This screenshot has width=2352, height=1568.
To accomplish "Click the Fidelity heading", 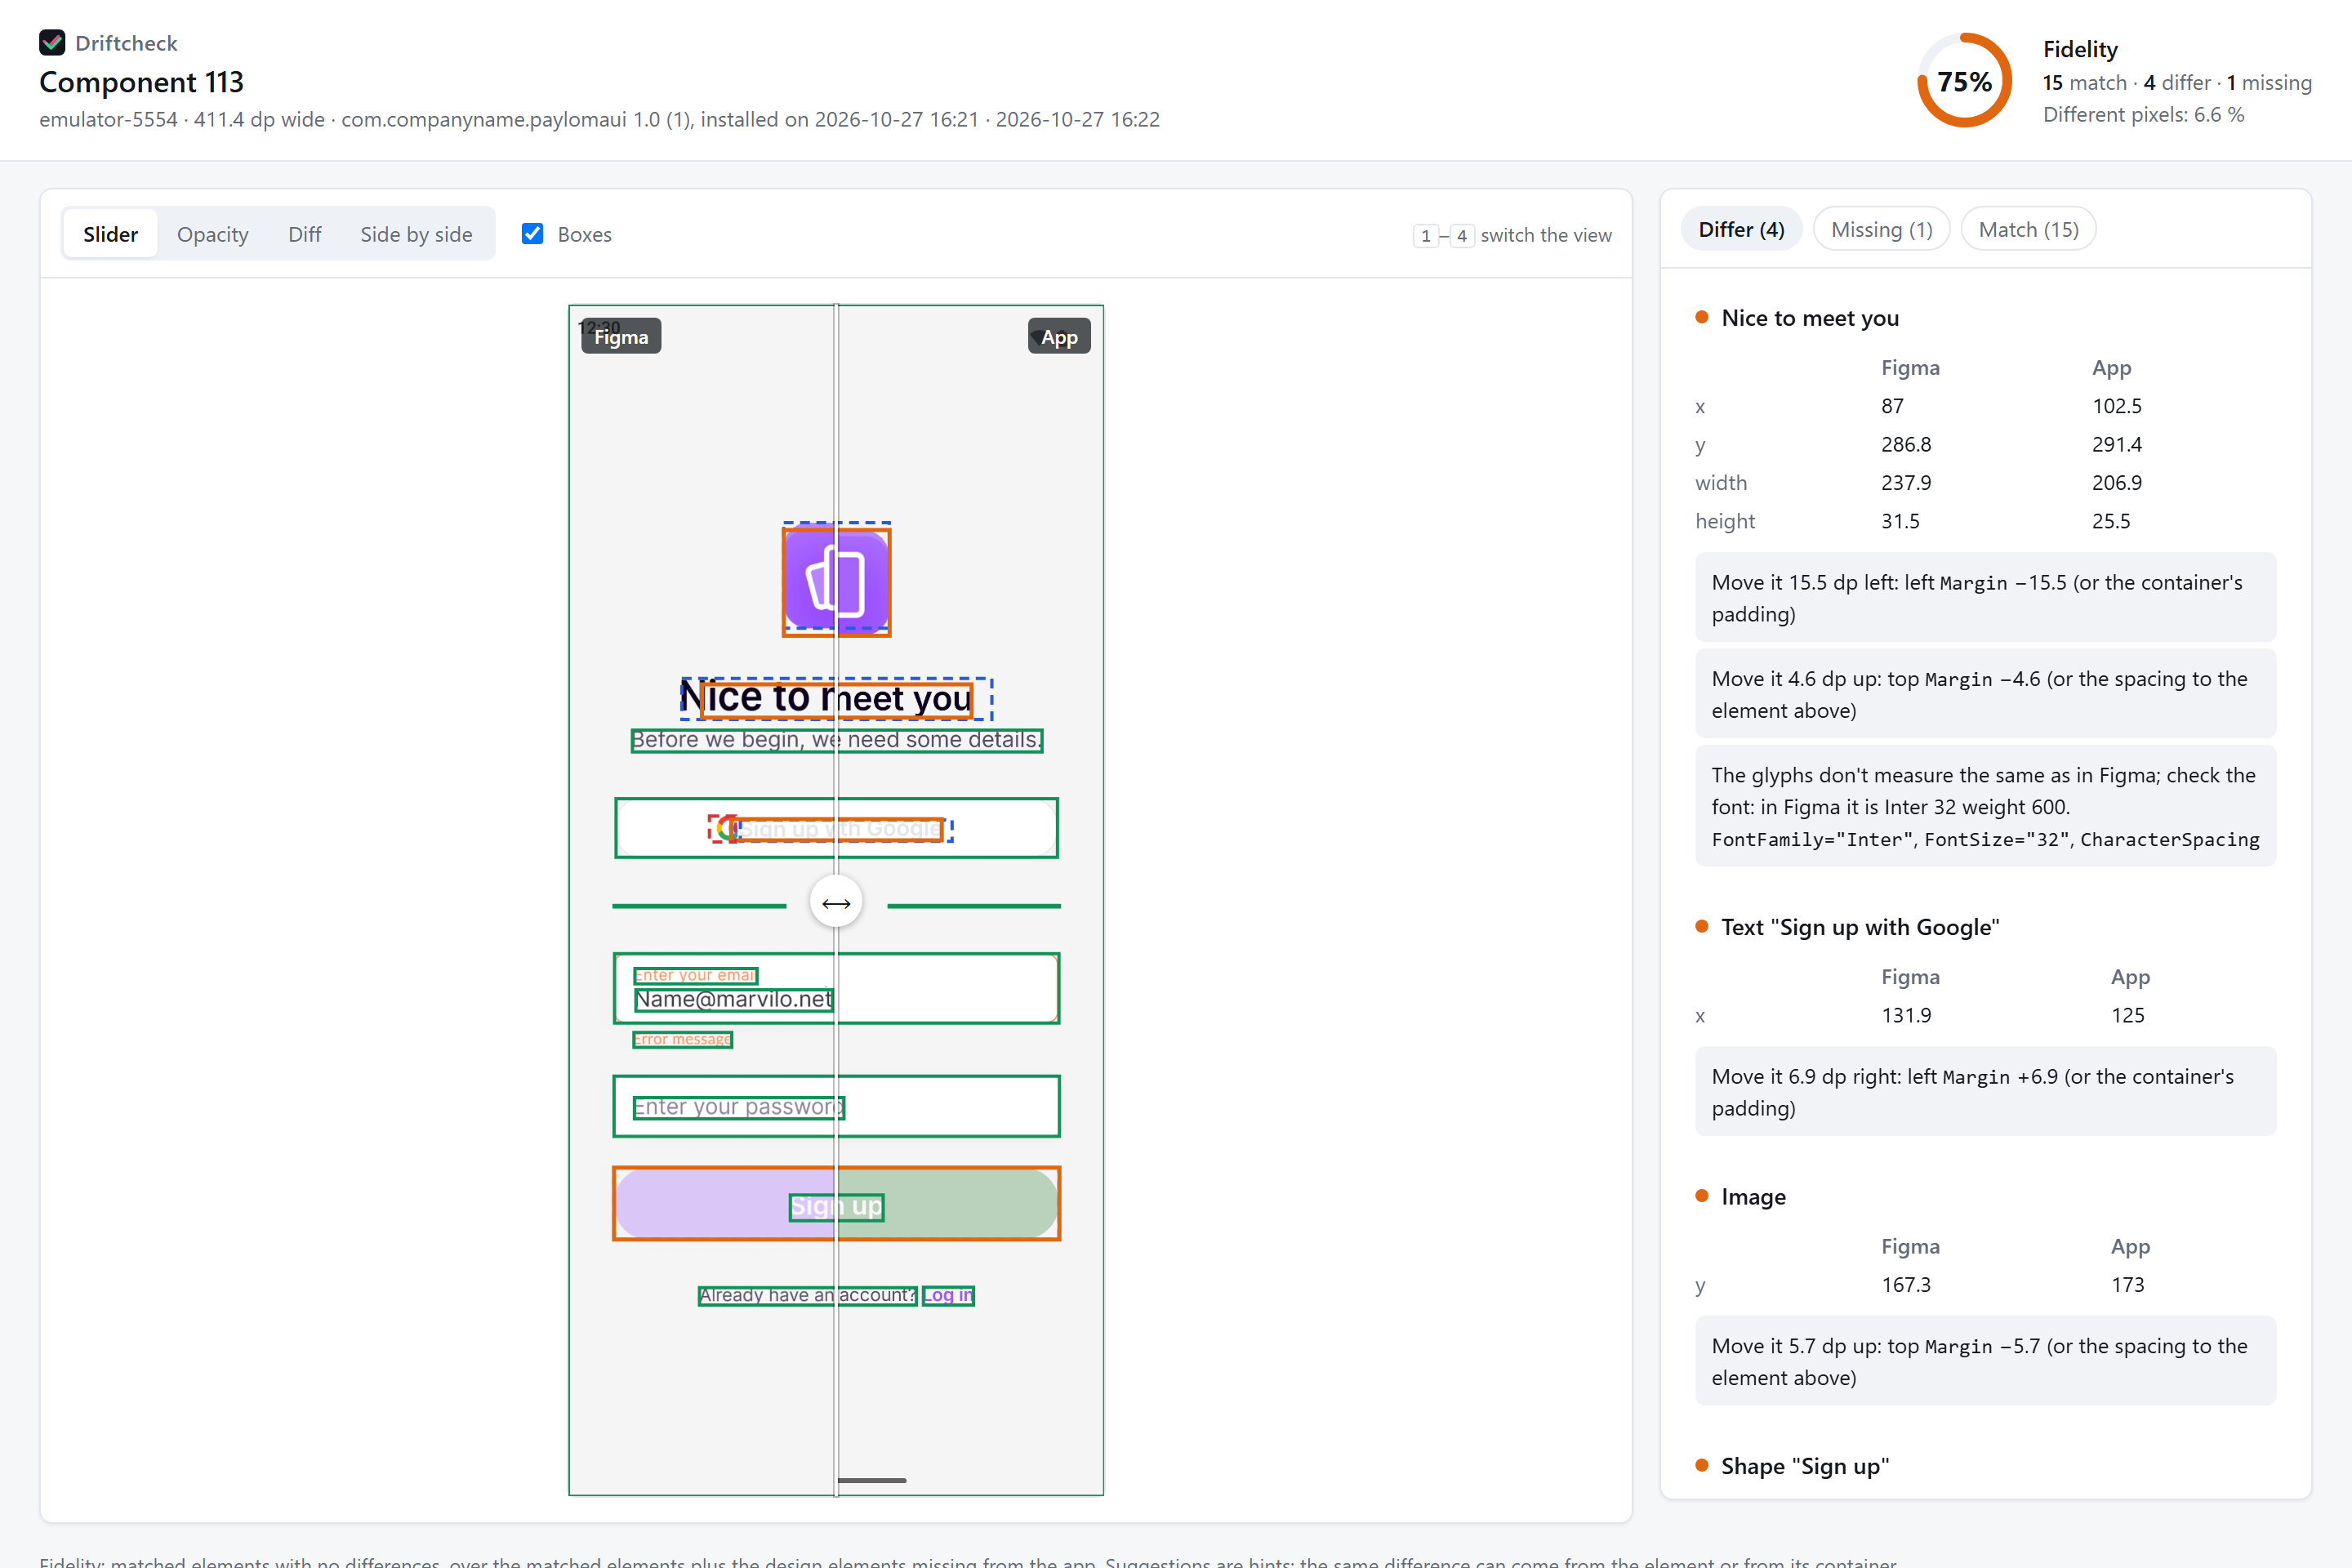I will [2080, 49].
